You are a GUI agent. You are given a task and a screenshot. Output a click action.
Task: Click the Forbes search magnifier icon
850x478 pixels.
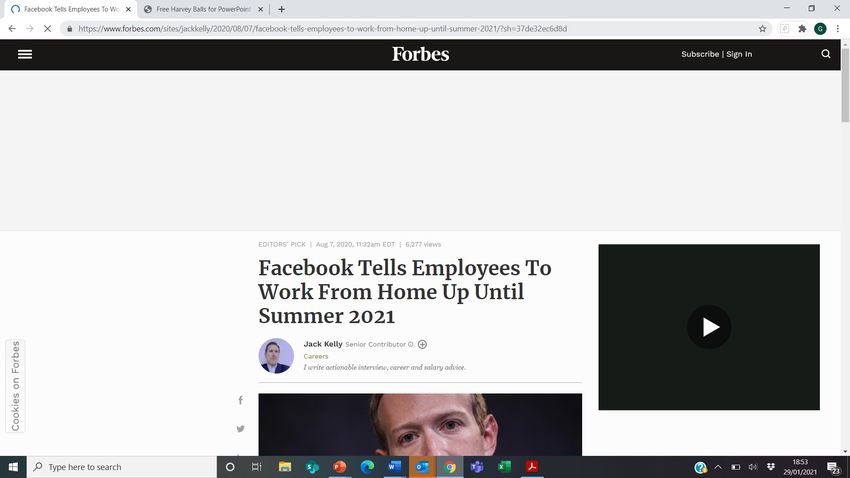click(826, 54)
